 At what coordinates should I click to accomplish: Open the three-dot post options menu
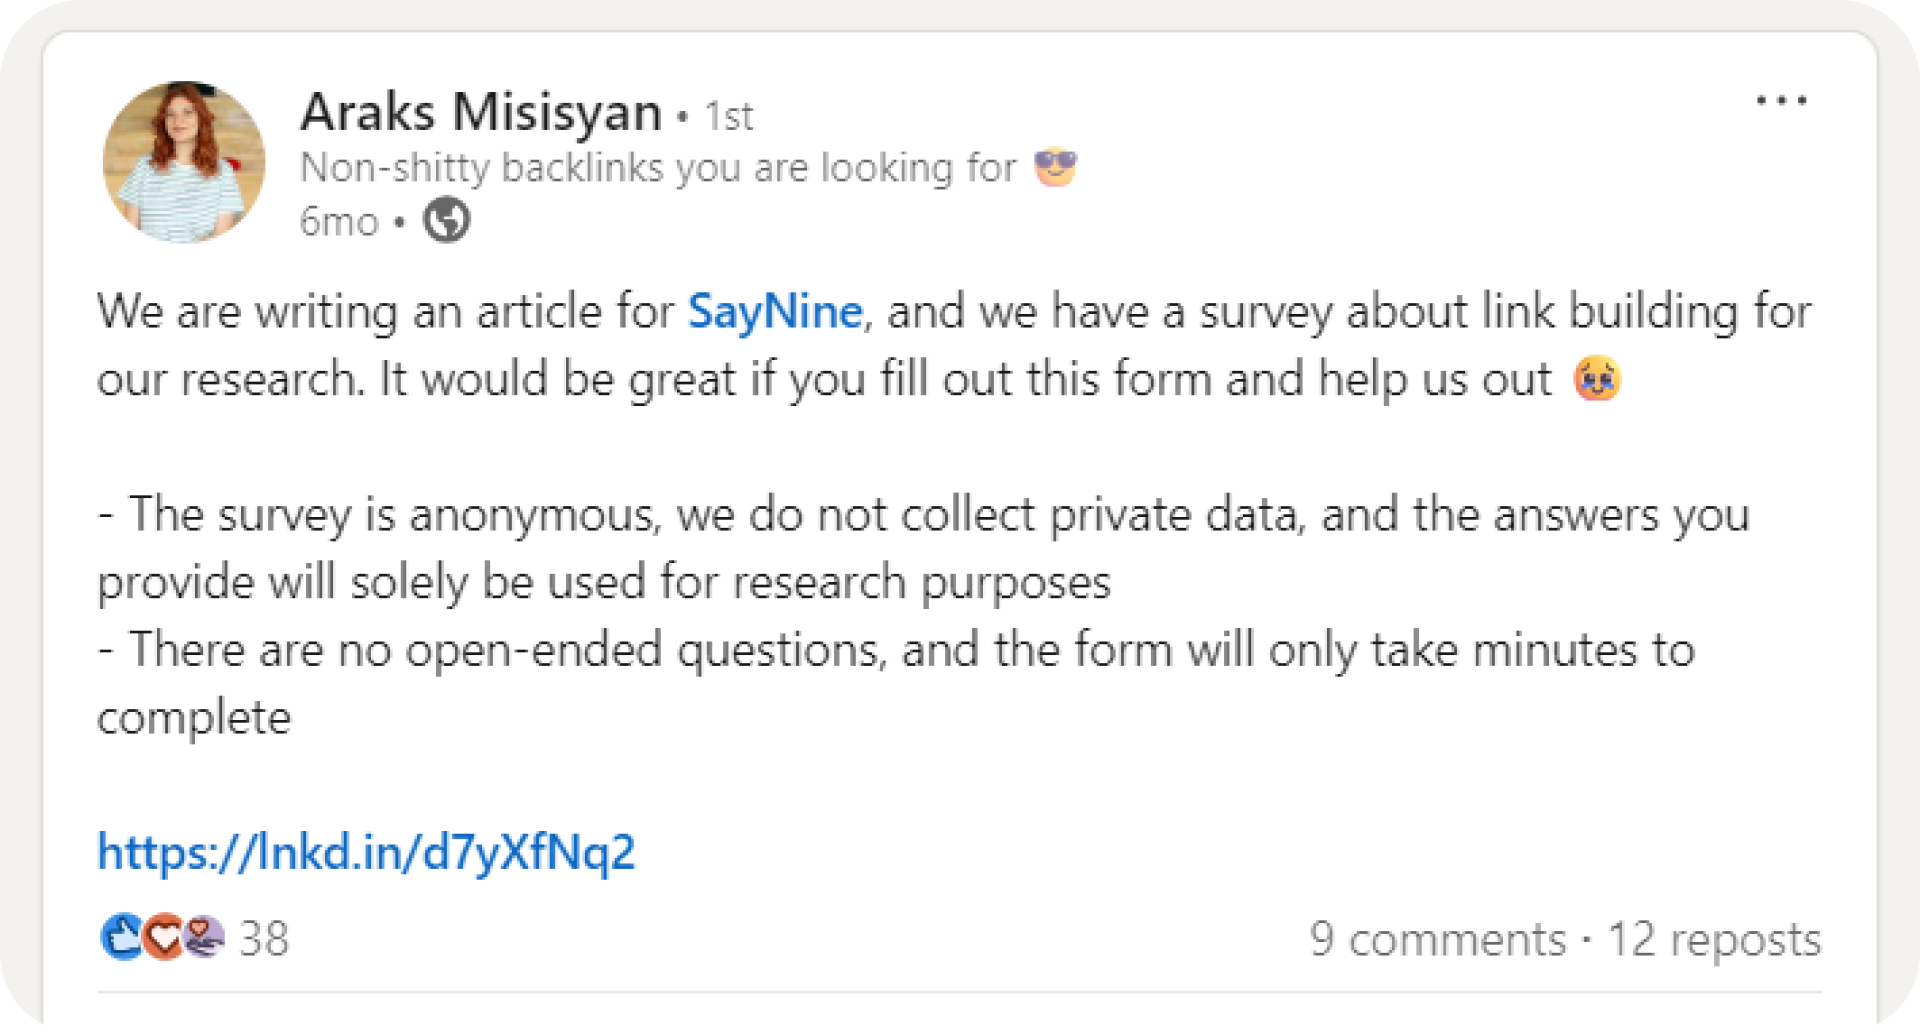1781,100
